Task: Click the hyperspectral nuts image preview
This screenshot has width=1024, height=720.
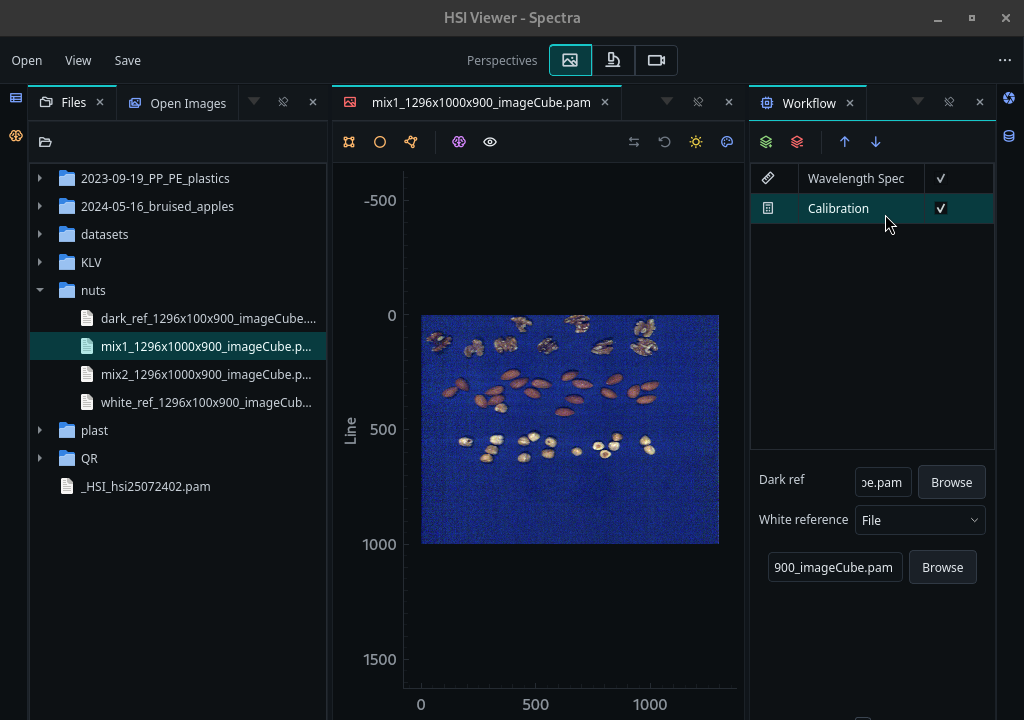Action: [x=570, y=429]
